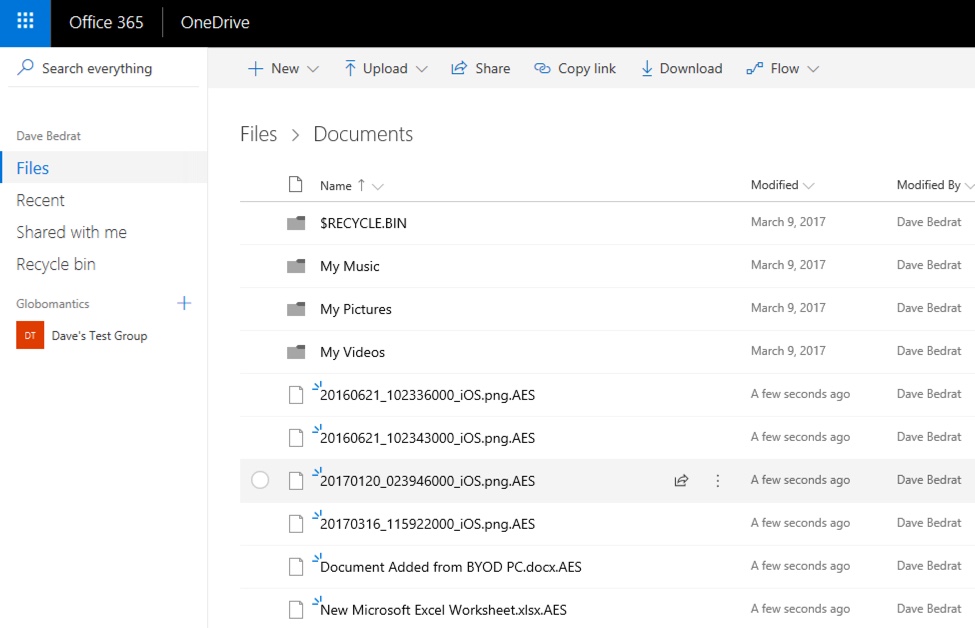This screenshot has height=628, width=975.
Task: Click the Copy link chain icon
Action: pyautogui.click(x=541, y=68)
